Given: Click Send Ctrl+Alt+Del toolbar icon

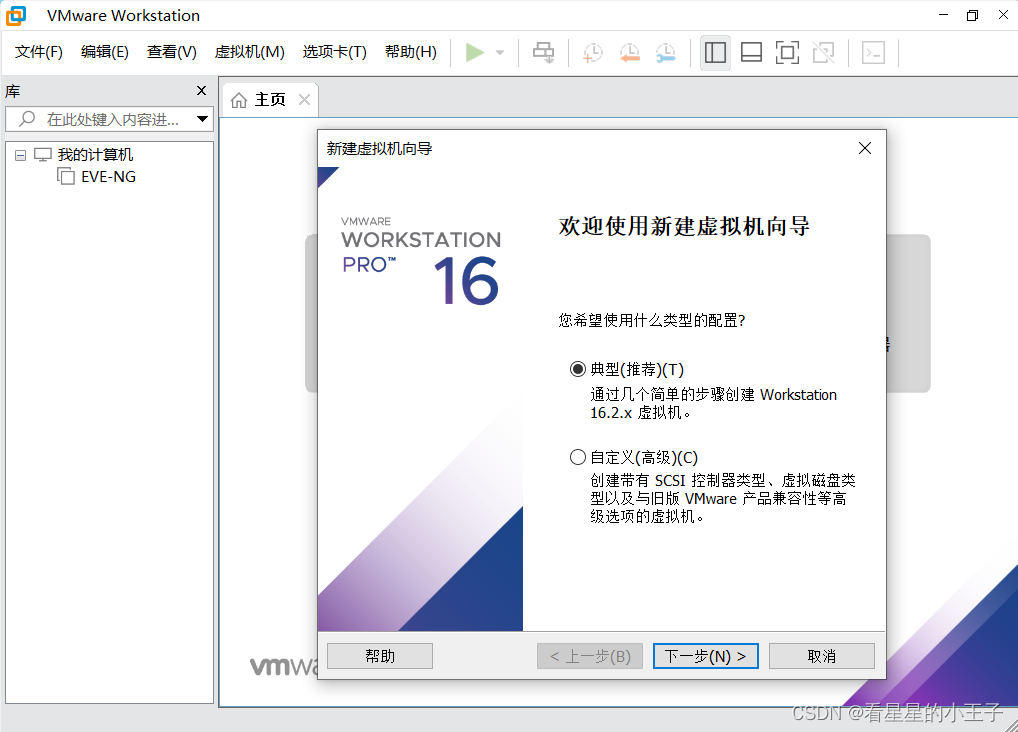Looking at the screenshot, I should [543, 52].
